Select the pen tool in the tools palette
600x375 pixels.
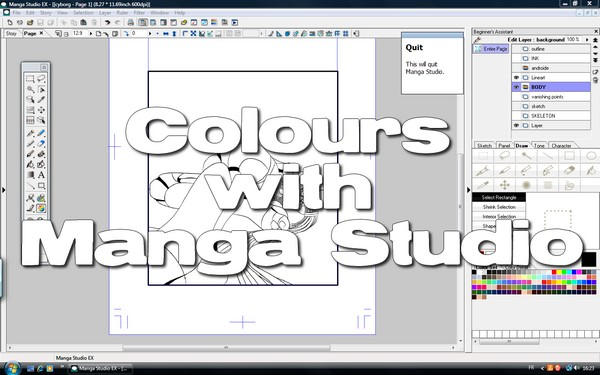point(30,133)
